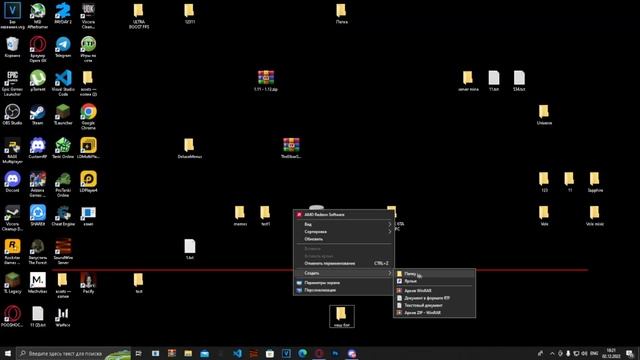Launch Tanki Online desktop shortcut
The image size is (640, 360).
click(63, 148)
